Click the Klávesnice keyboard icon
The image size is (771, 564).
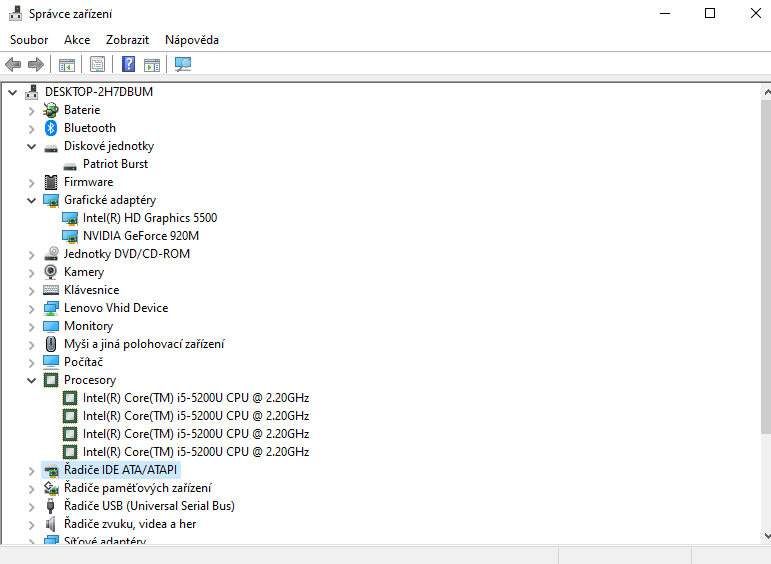click(51, 290)
